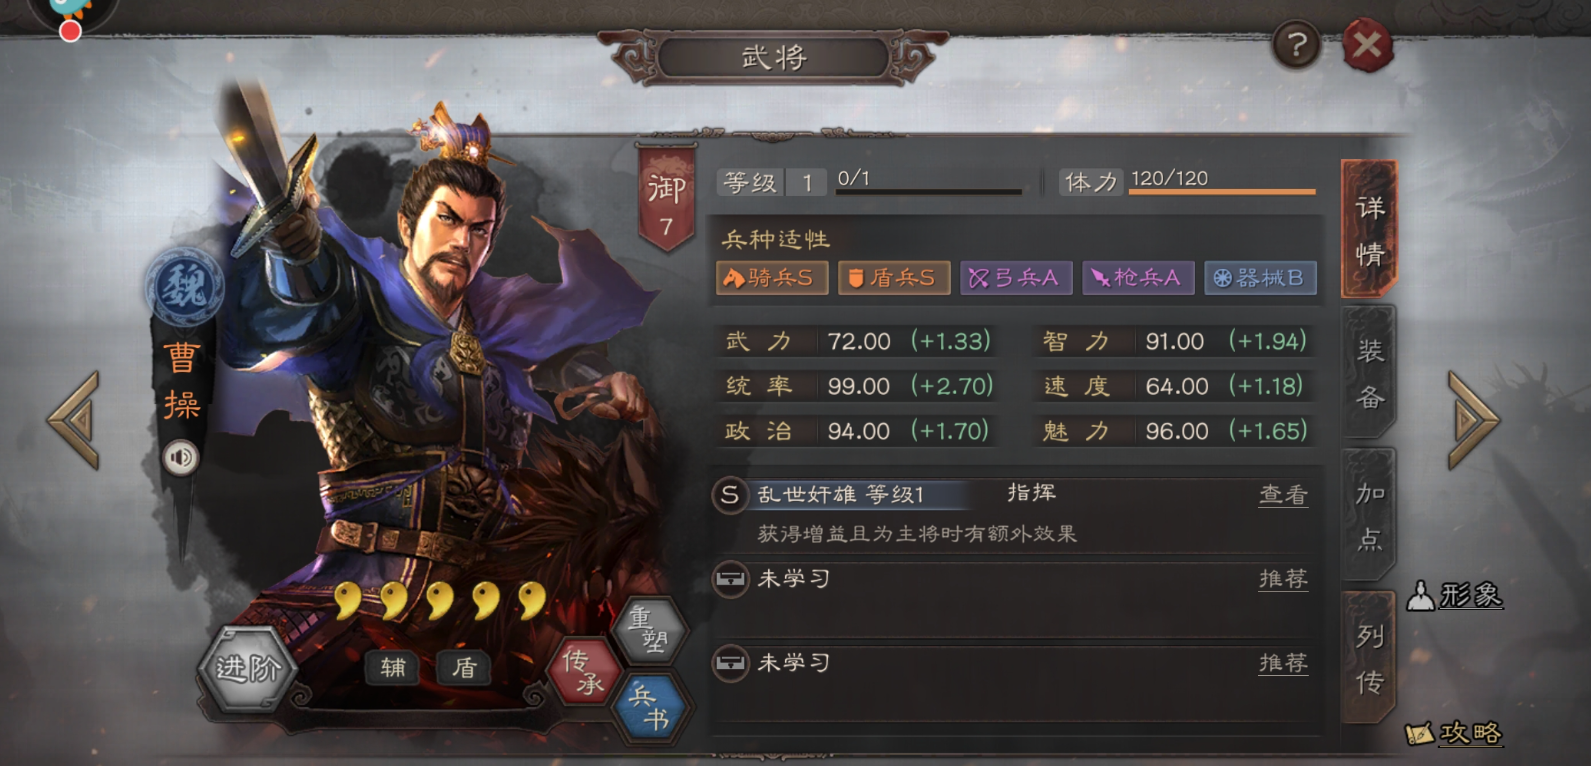The image size is (1591, 766).
Task: Go to the previous general with left arrow
Action: pos(74,420)
